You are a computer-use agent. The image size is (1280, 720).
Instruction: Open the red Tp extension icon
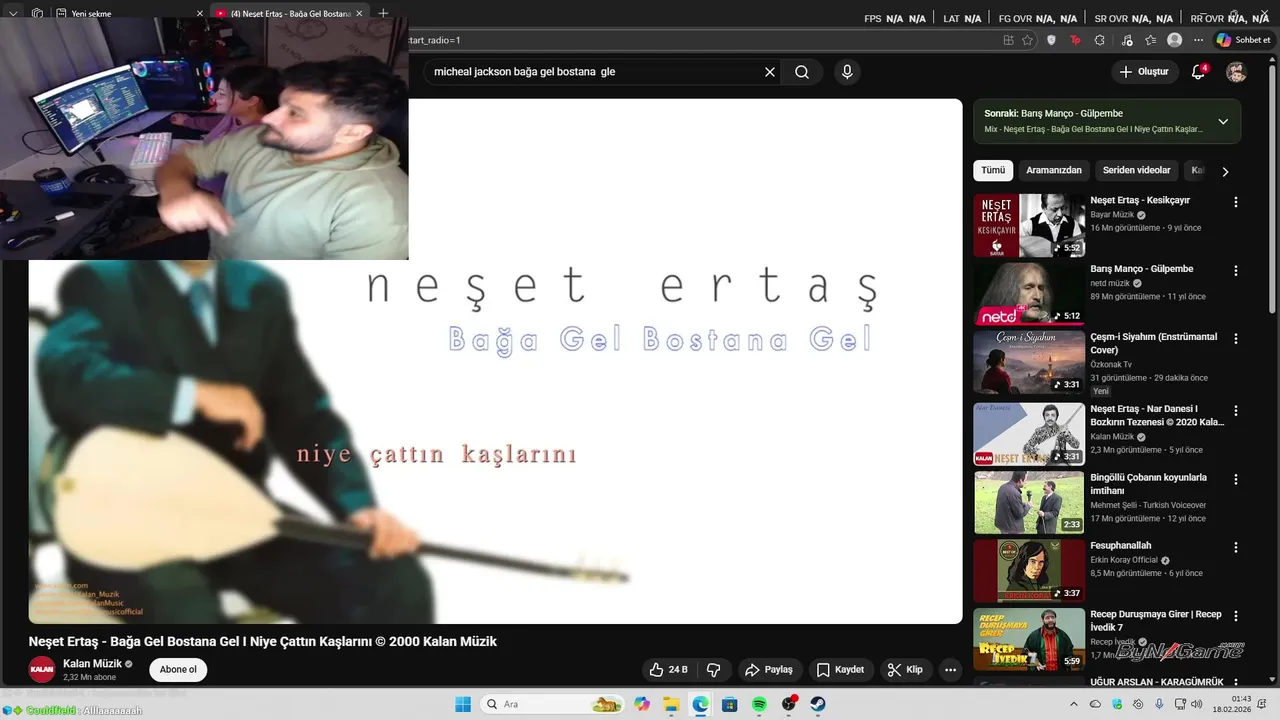pyautogui.click(x=1075, y=40)
